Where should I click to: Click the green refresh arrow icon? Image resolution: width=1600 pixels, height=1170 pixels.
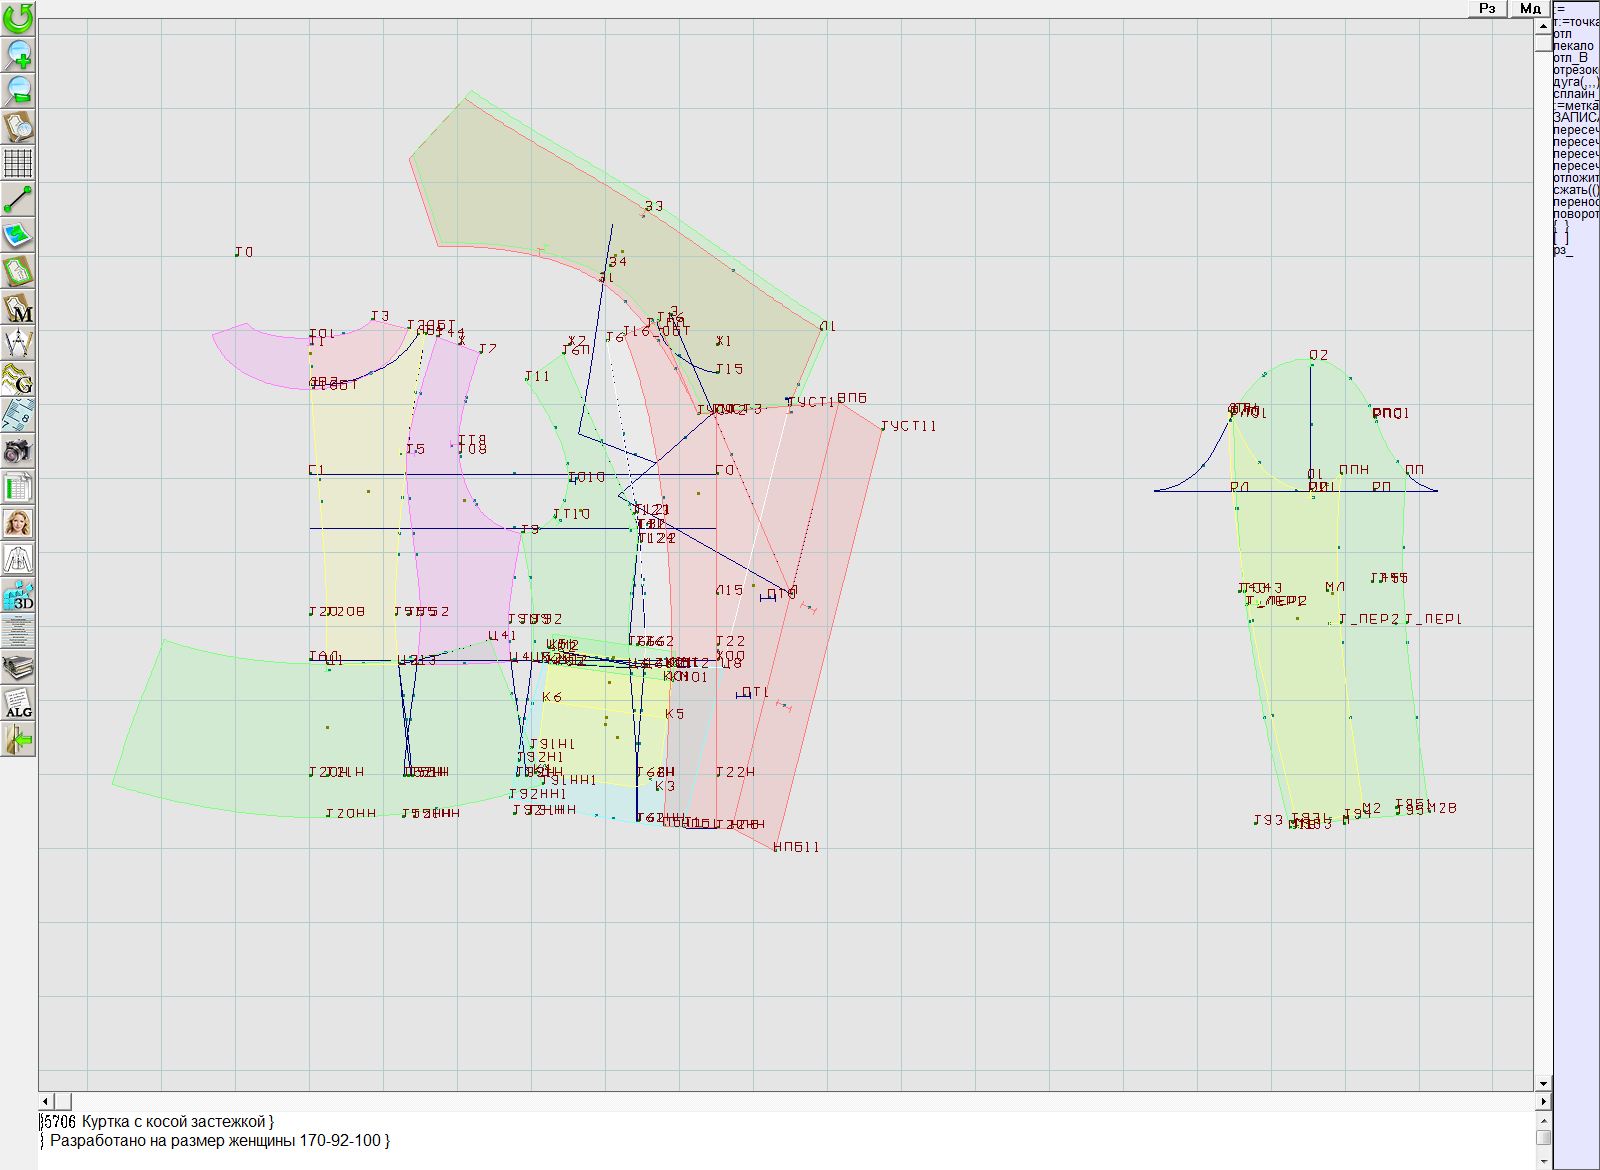click(18, 18)
